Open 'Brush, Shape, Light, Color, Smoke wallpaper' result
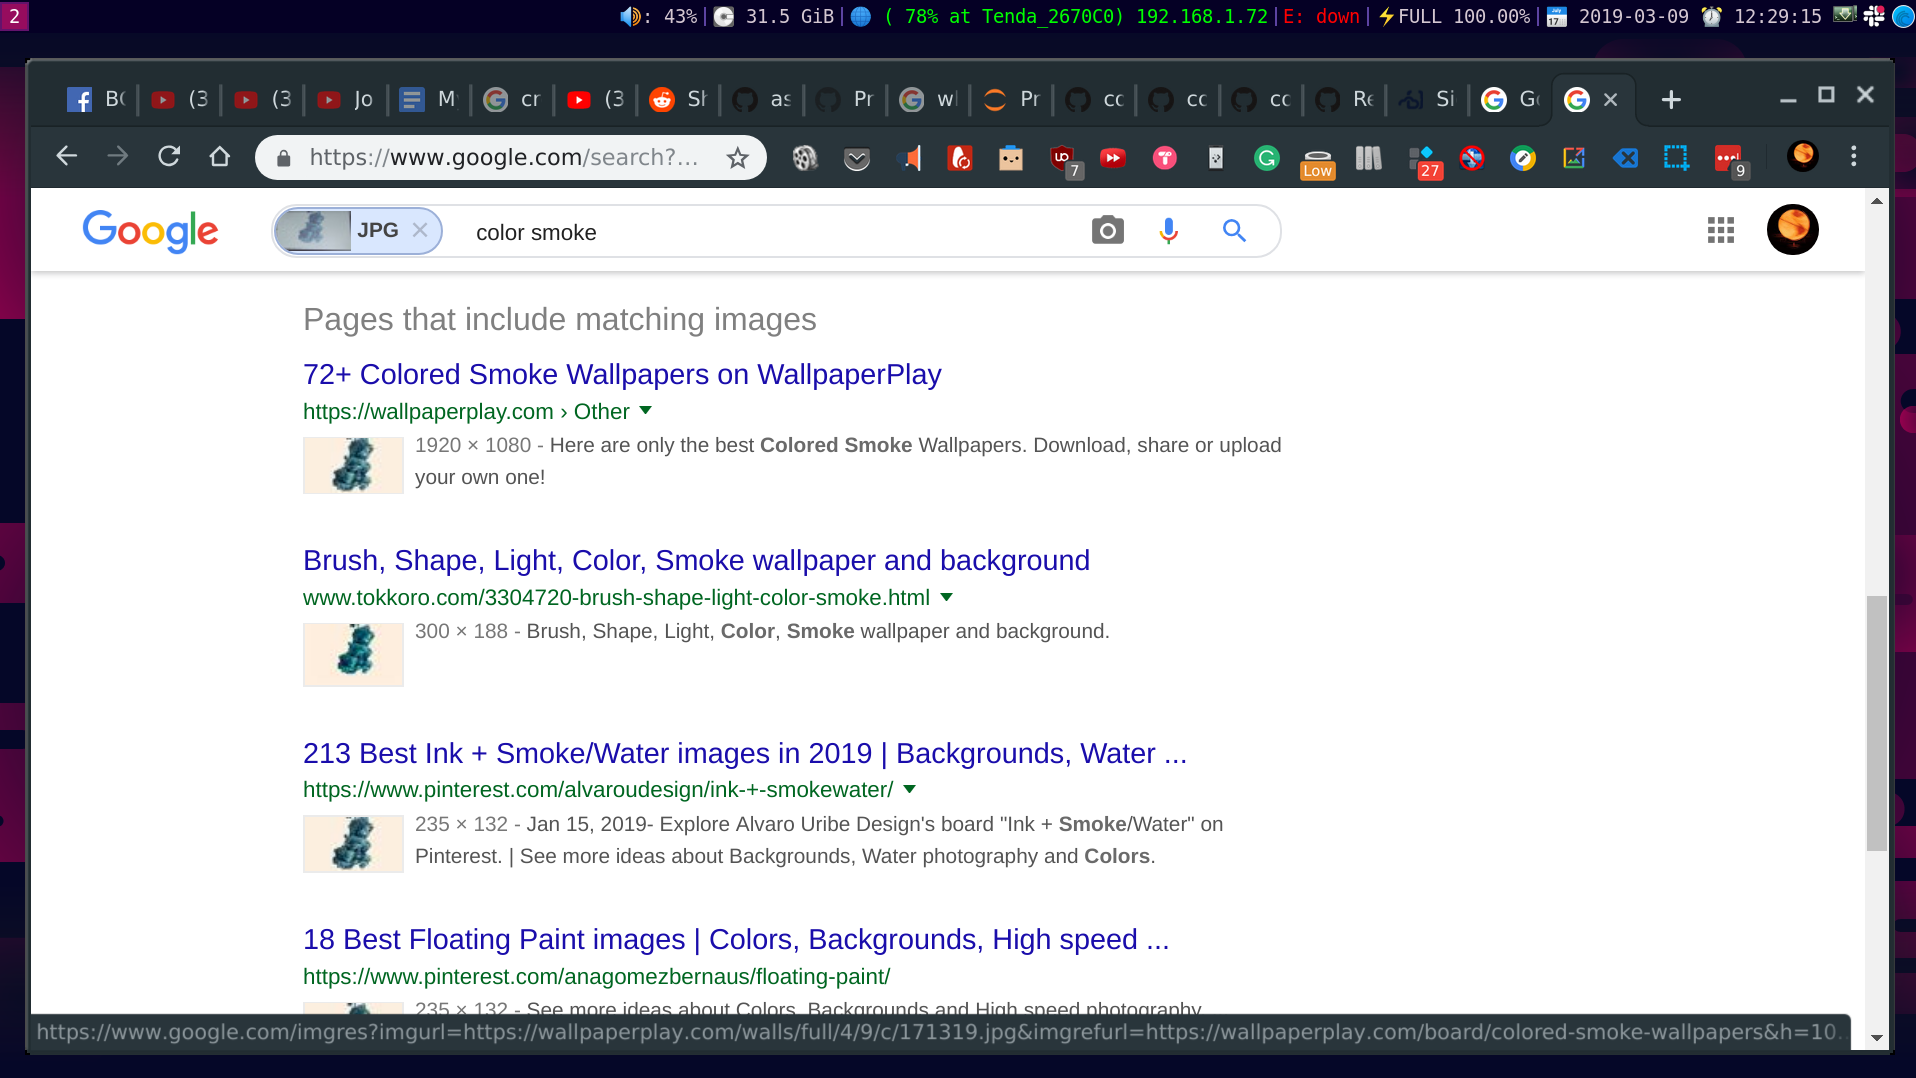This screenshot has width=1916, height=1078. pos(696,560)
